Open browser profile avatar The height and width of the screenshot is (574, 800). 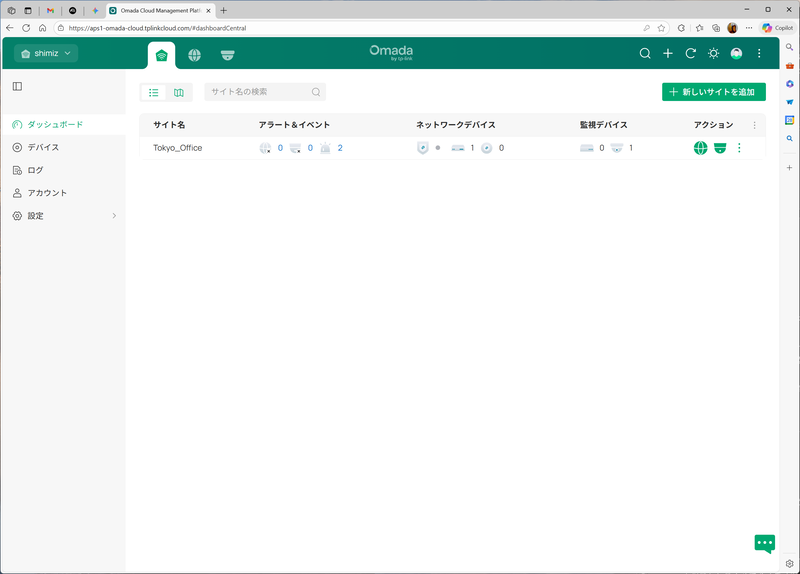point(733,28)
